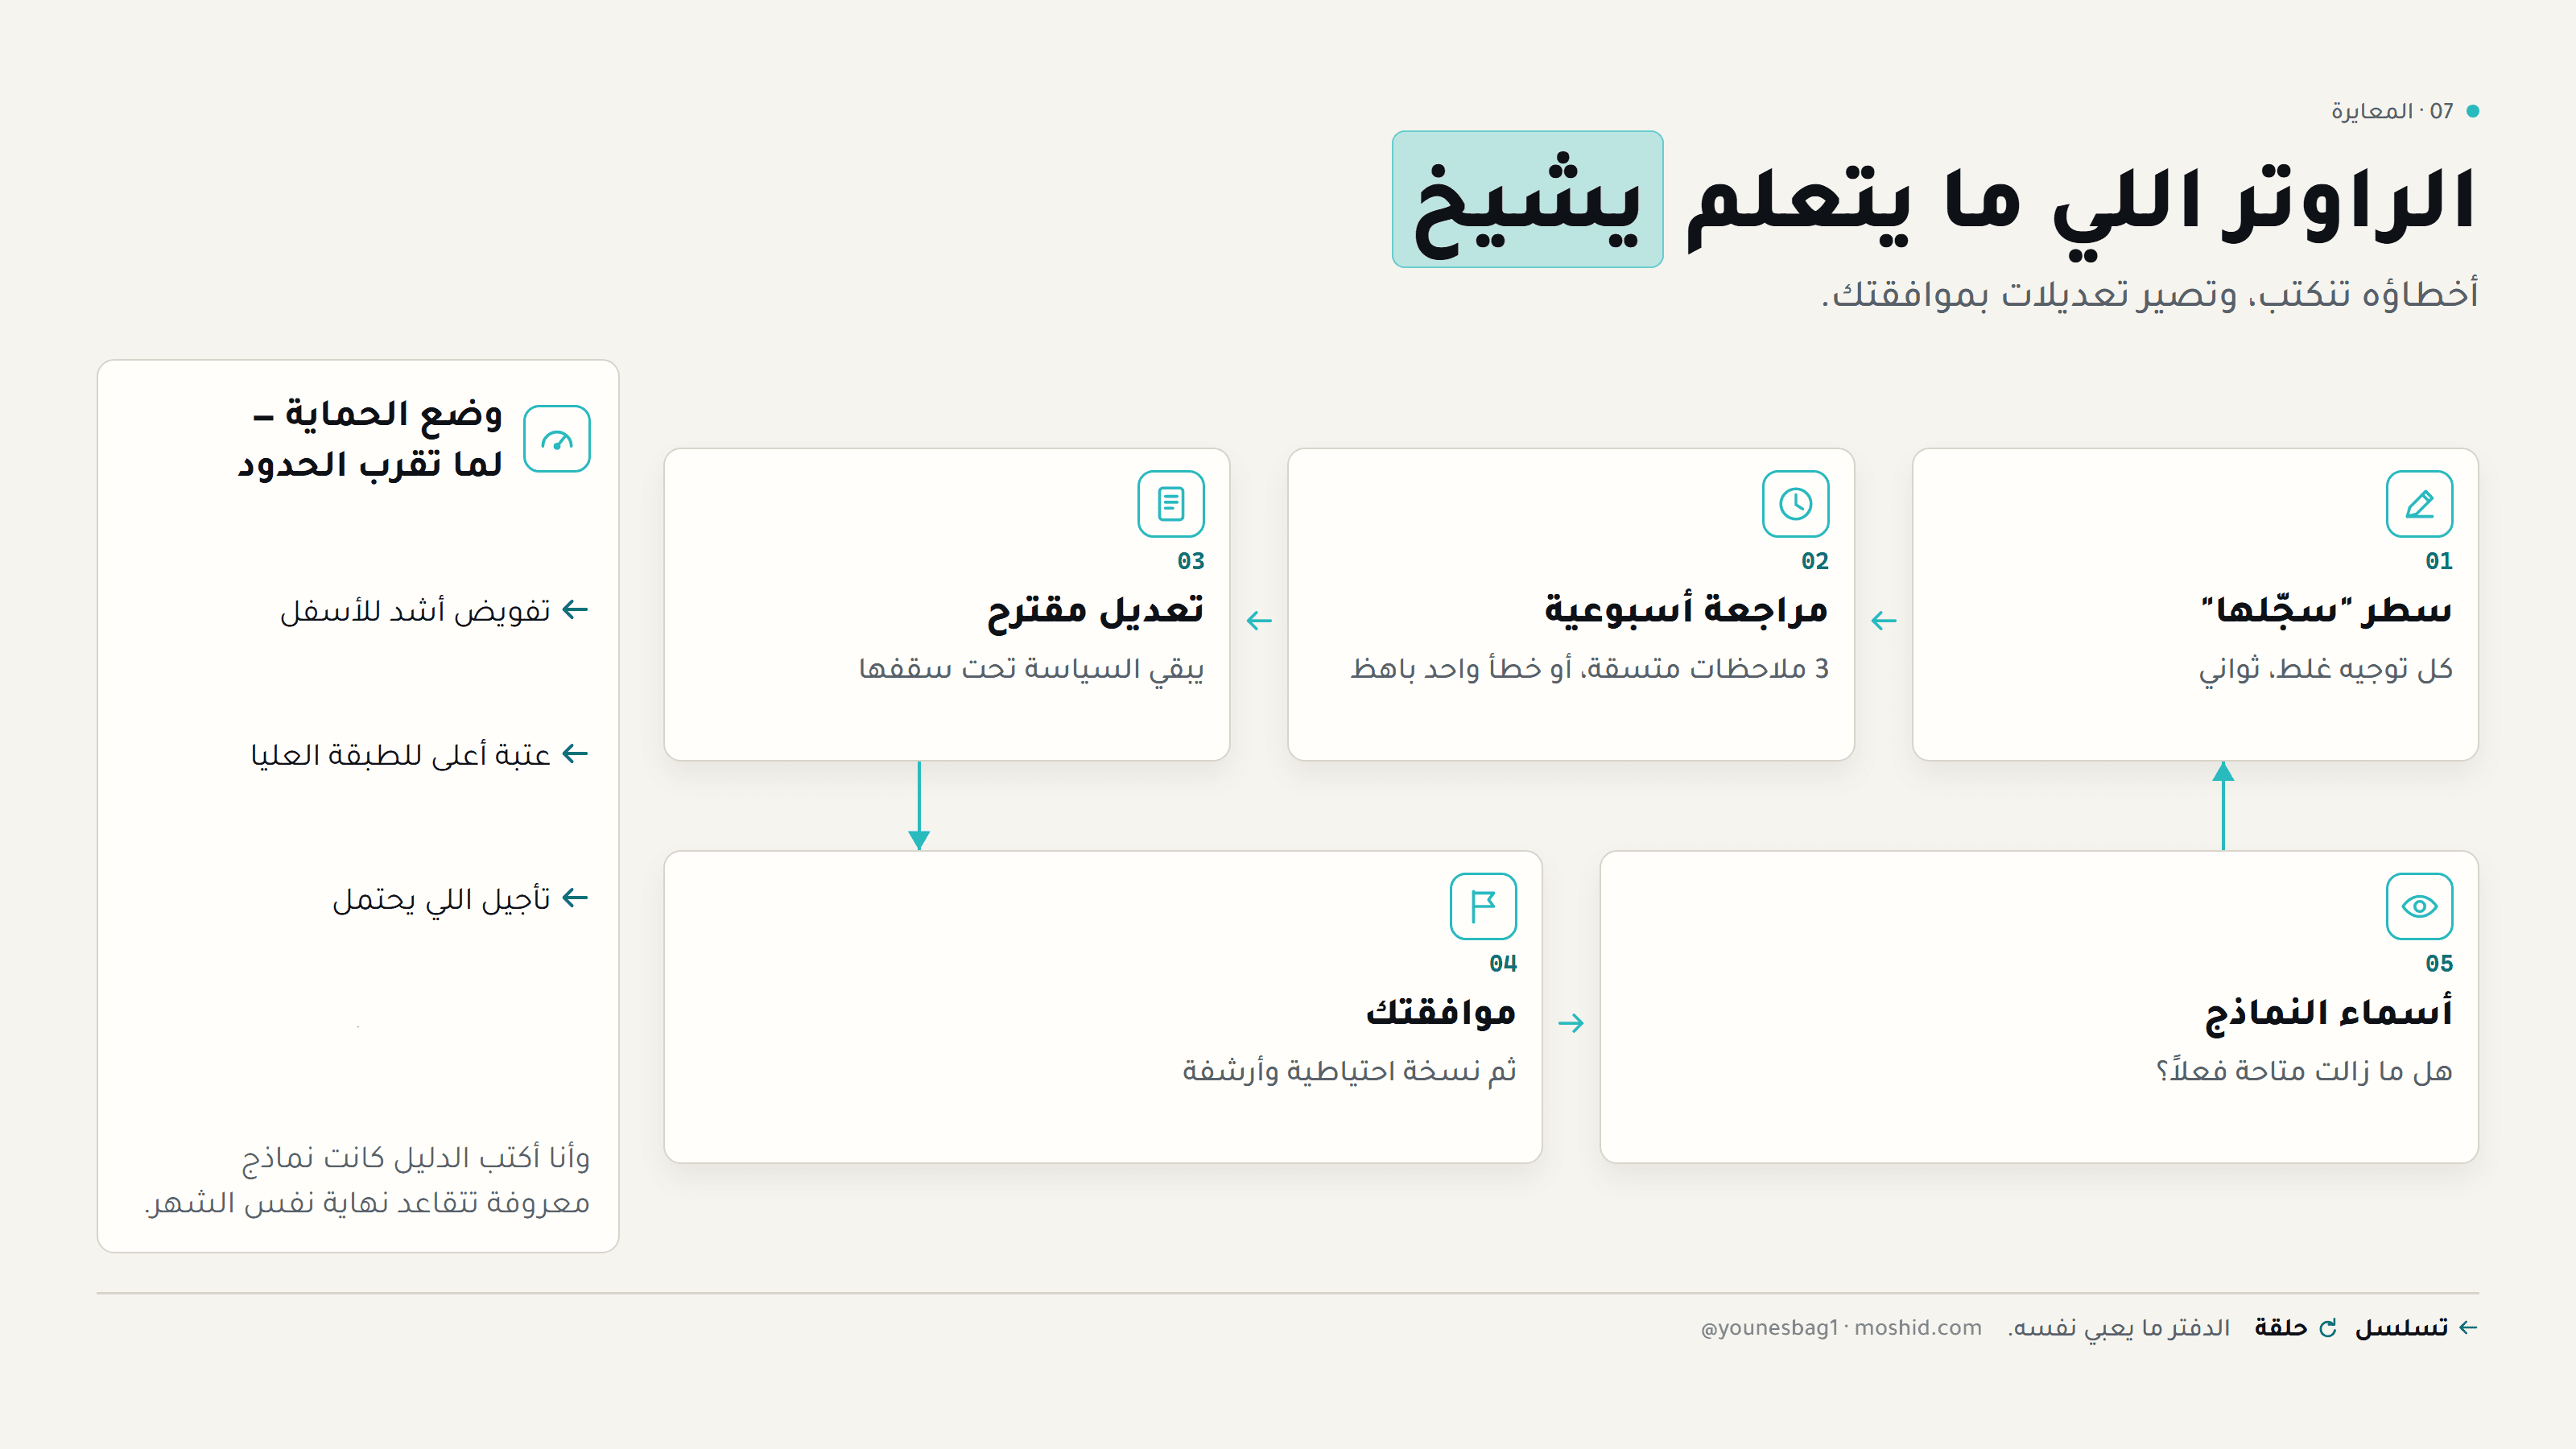Click the teal dot next to 07 · المعايرة
The image size is (2576, 1449).
tap(2472, 111)
